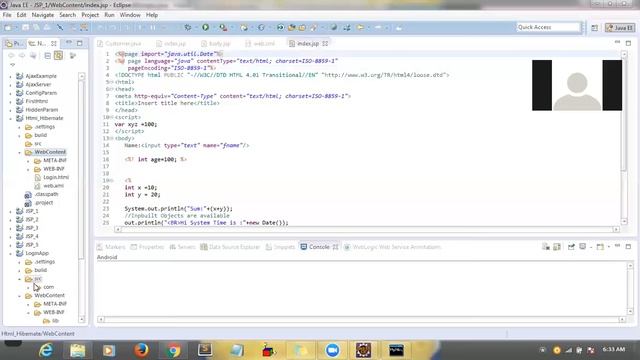Open the Open Console dropdown

608,247
